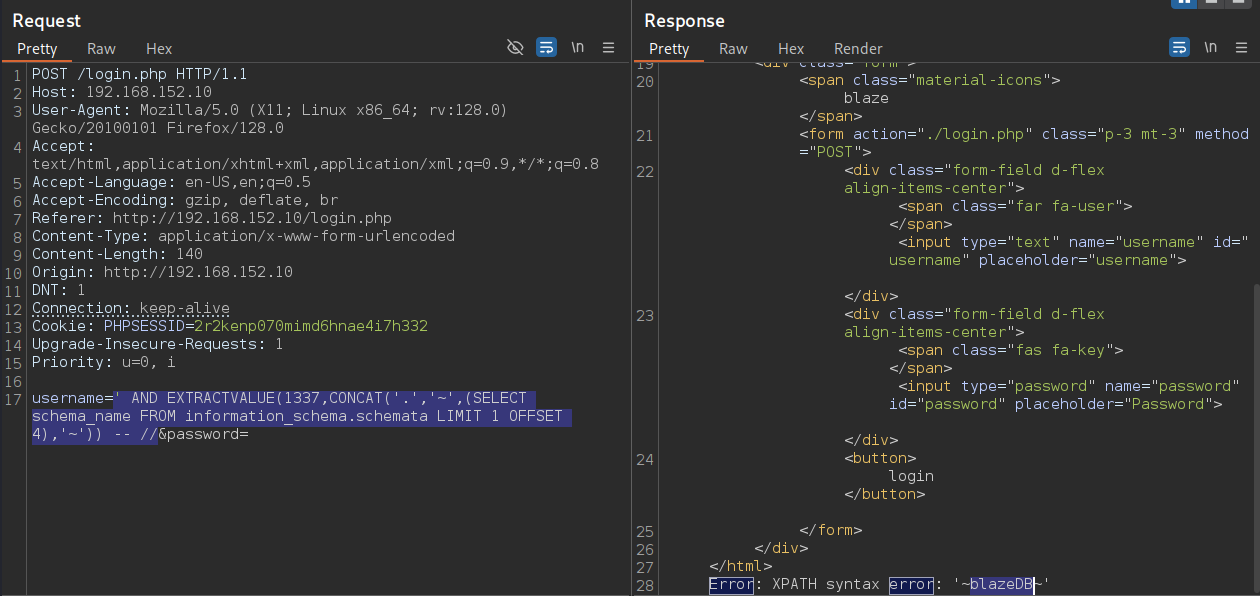Open the Response Render tab
This screenshot has width=1260, height=596.
tap(858, 48)
